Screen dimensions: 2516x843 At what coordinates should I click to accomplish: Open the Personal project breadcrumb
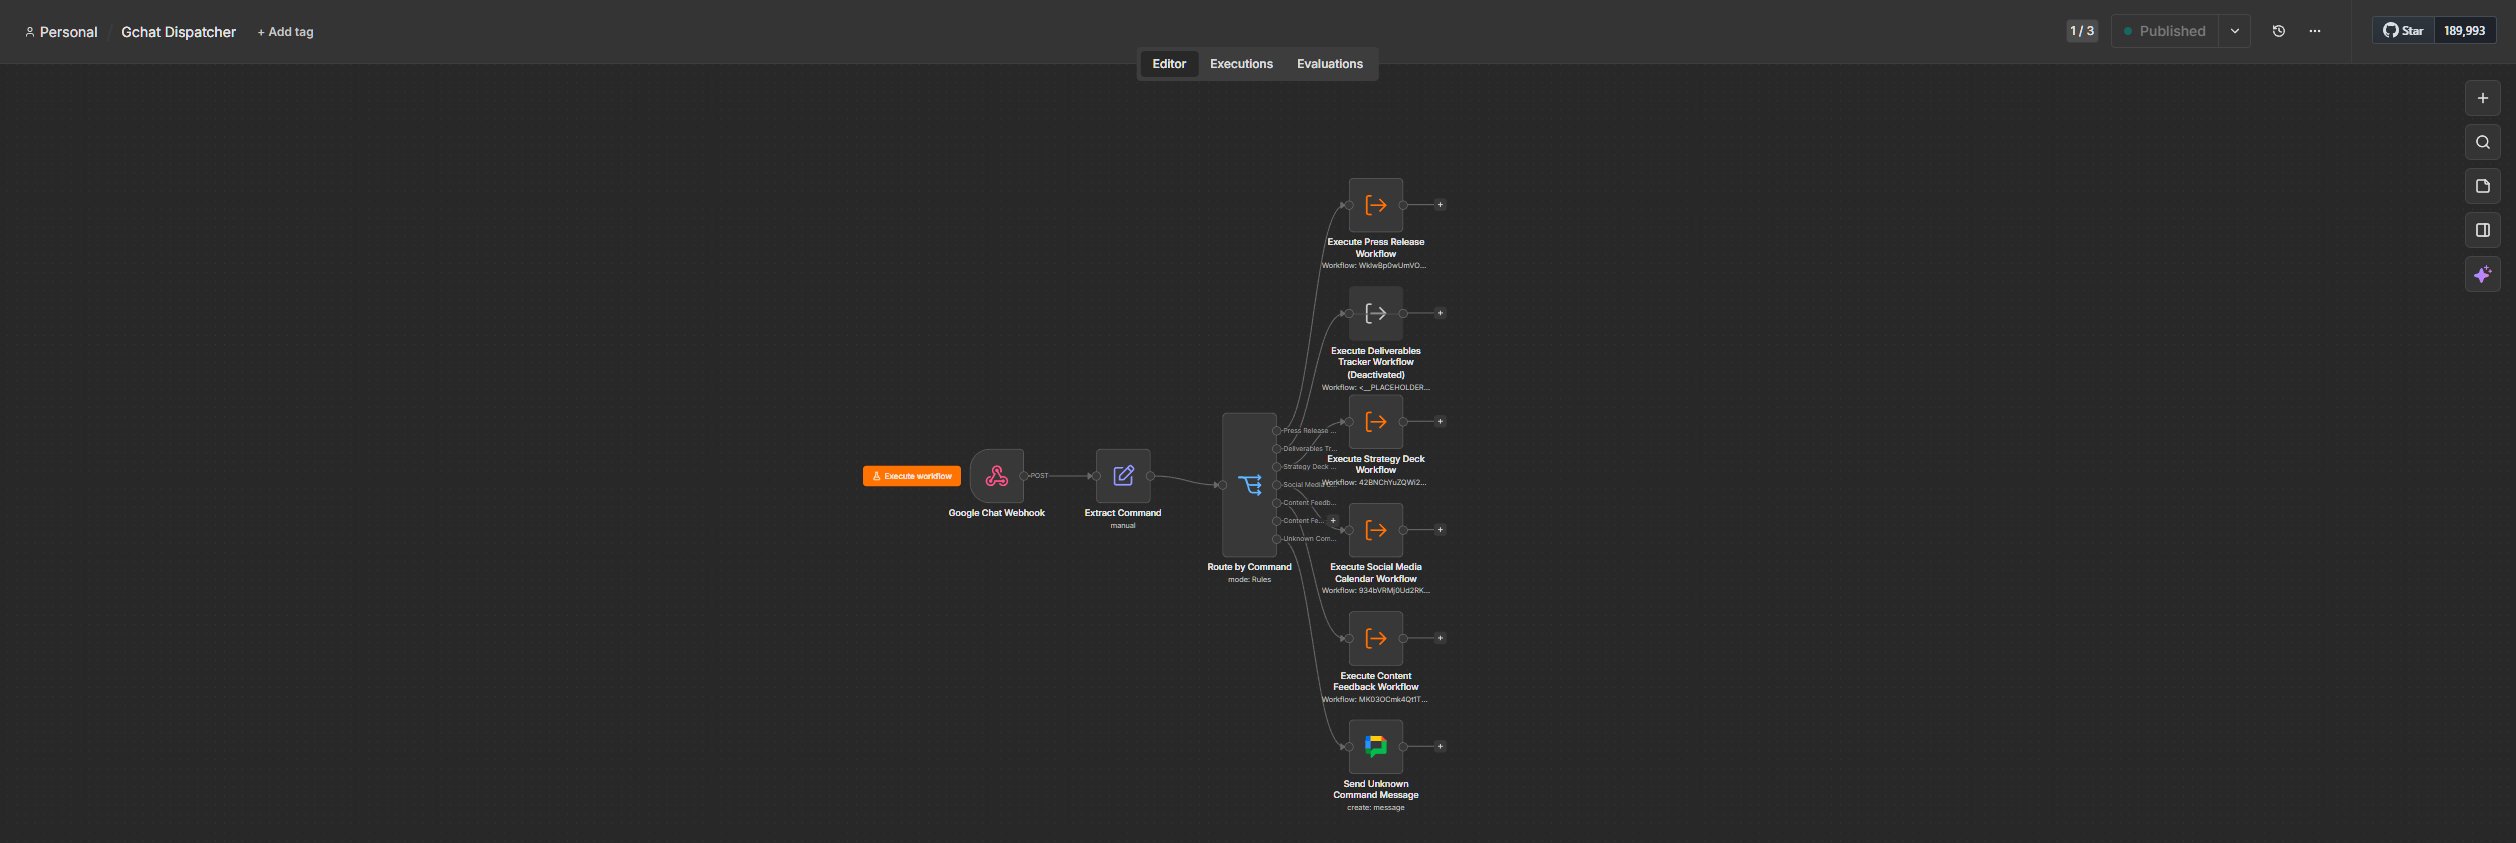coord(61,32)
